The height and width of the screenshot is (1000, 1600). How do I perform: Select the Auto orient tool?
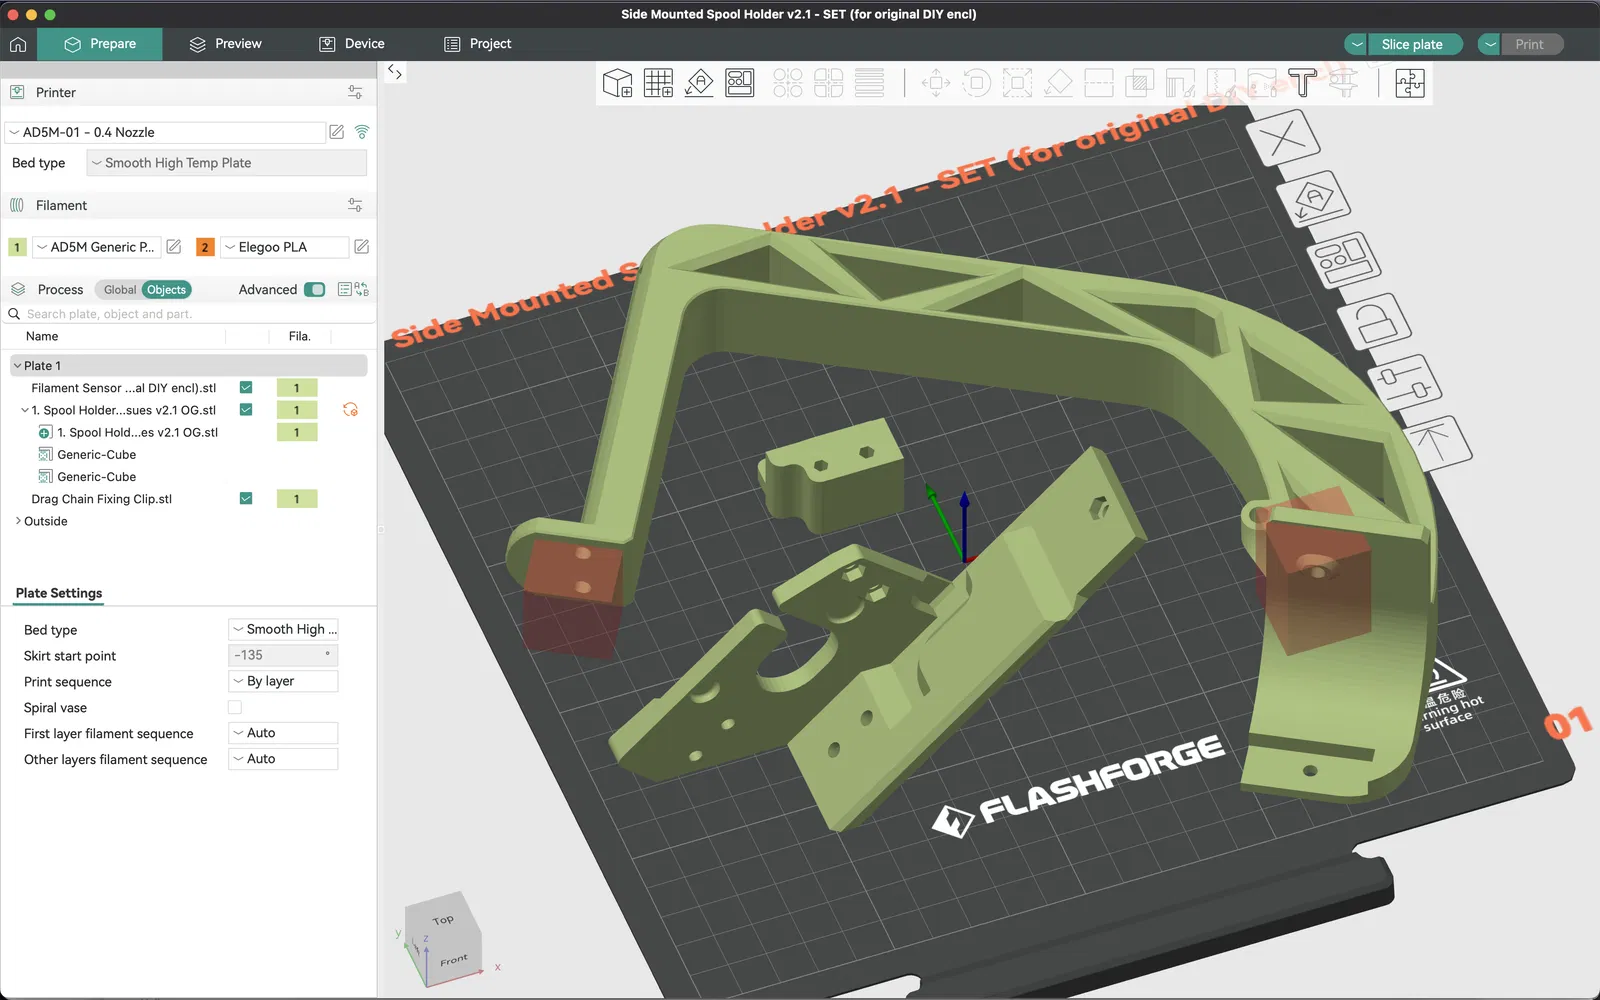coord(699,83)
